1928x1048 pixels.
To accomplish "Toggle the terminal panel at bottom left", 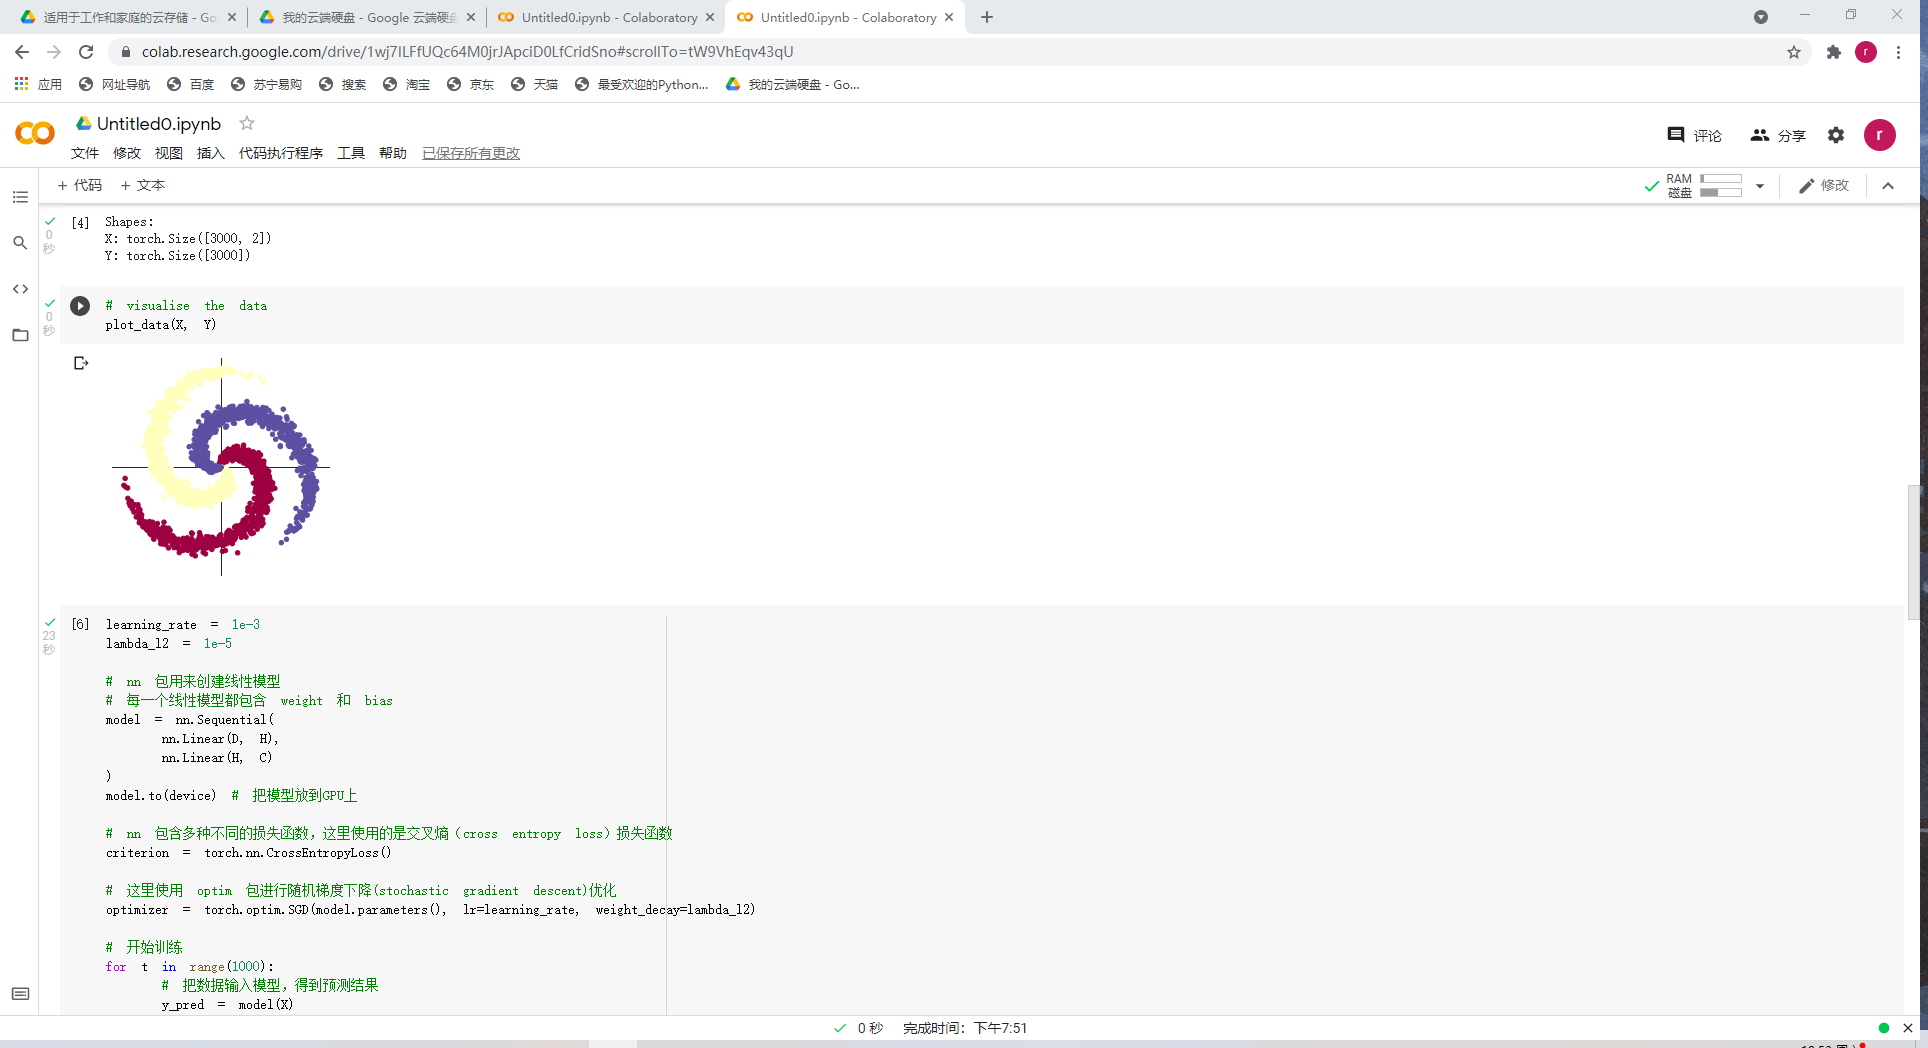I will (20, 994).
